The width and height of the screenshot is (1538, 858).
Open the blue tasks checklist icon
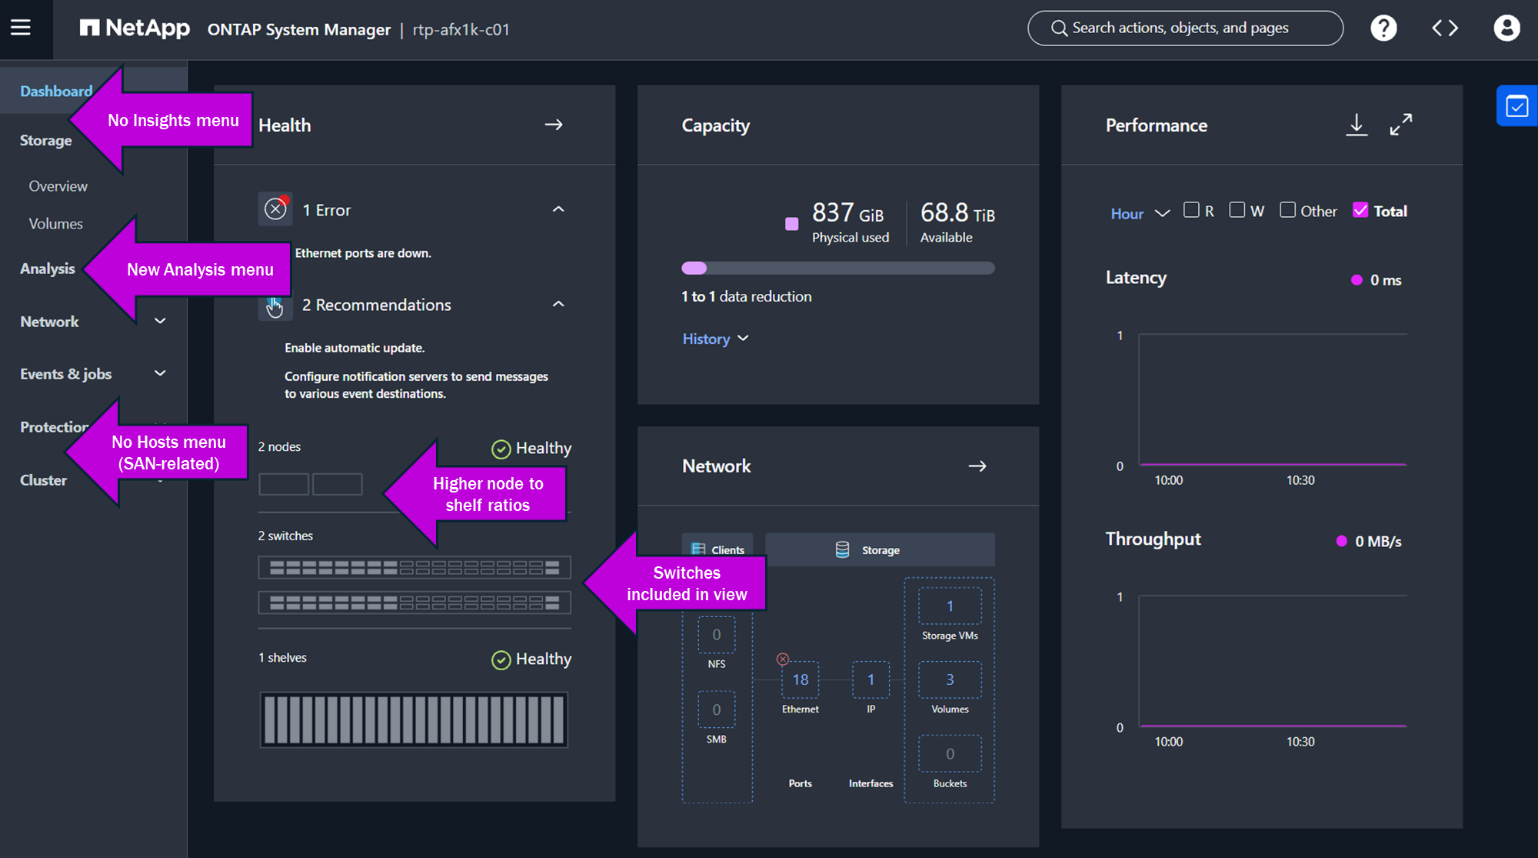pyautogui.click(x=1517, y=106)
